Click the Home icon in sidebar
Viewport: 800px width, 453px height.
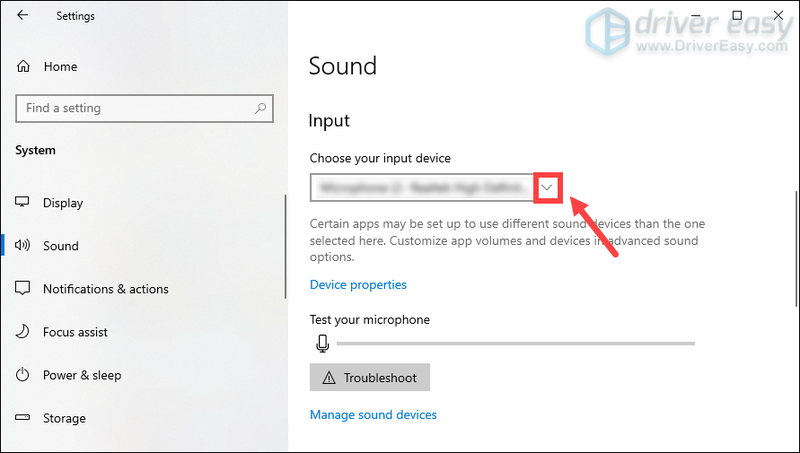click(23, 67)
